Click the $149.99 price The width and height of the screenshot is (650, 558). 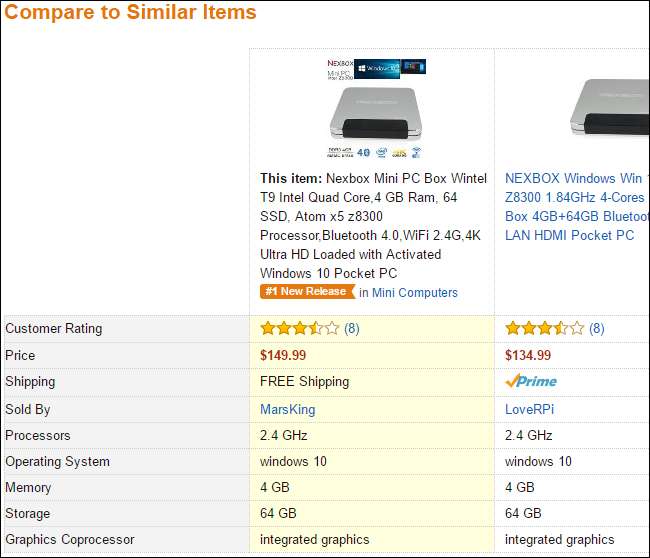[283, 355]
